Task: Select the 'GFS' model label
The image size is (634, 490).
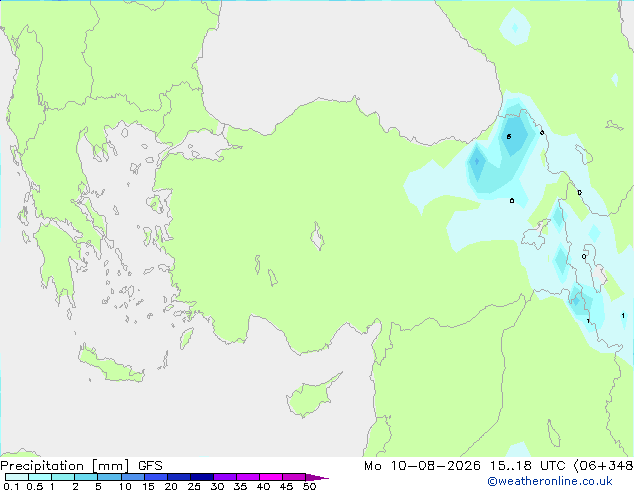Action: pyautogui.click(x=150, y=466)
